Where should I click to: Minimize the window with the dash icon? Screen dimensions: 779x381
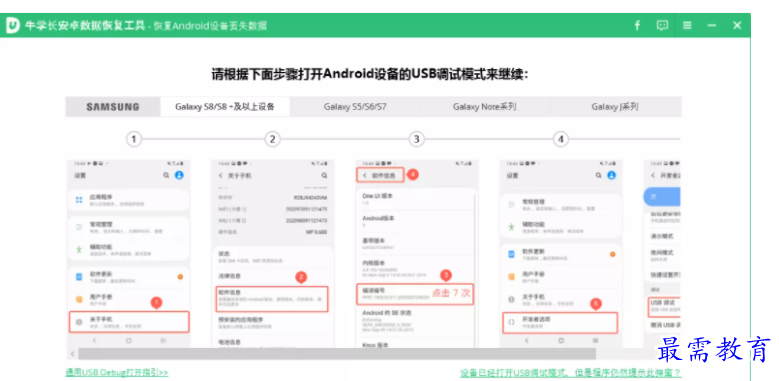tap(712, 25)
